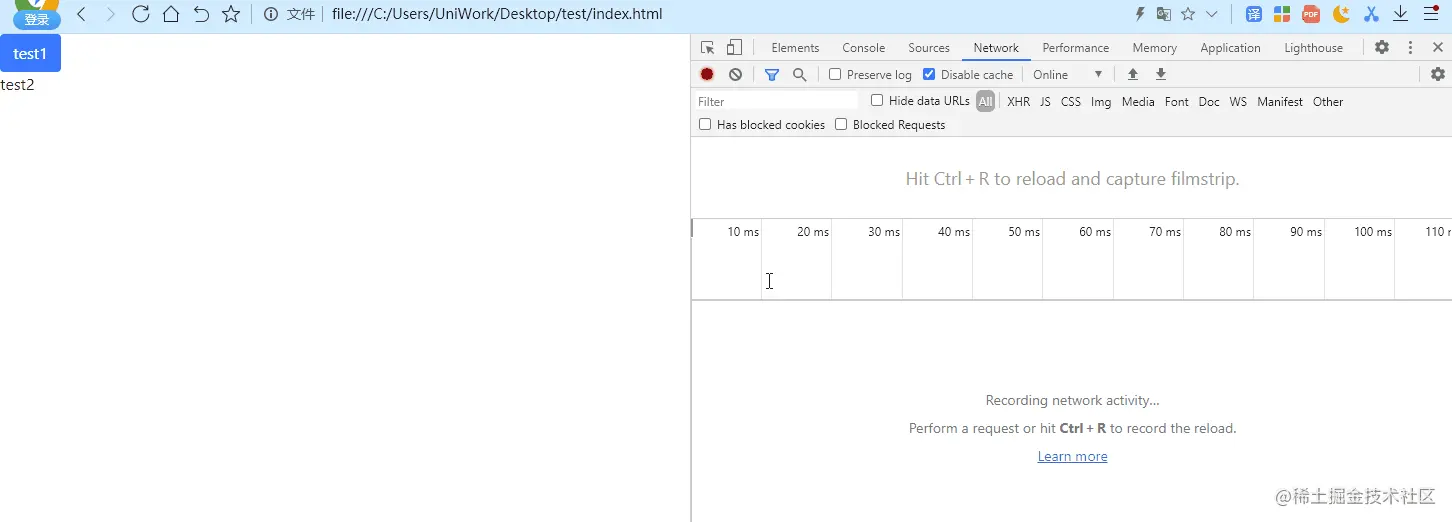The height and width of the screenshot is (522, 1452).
Task: Open the Online throttling dropdown
Action: (x=1067, y=74)
